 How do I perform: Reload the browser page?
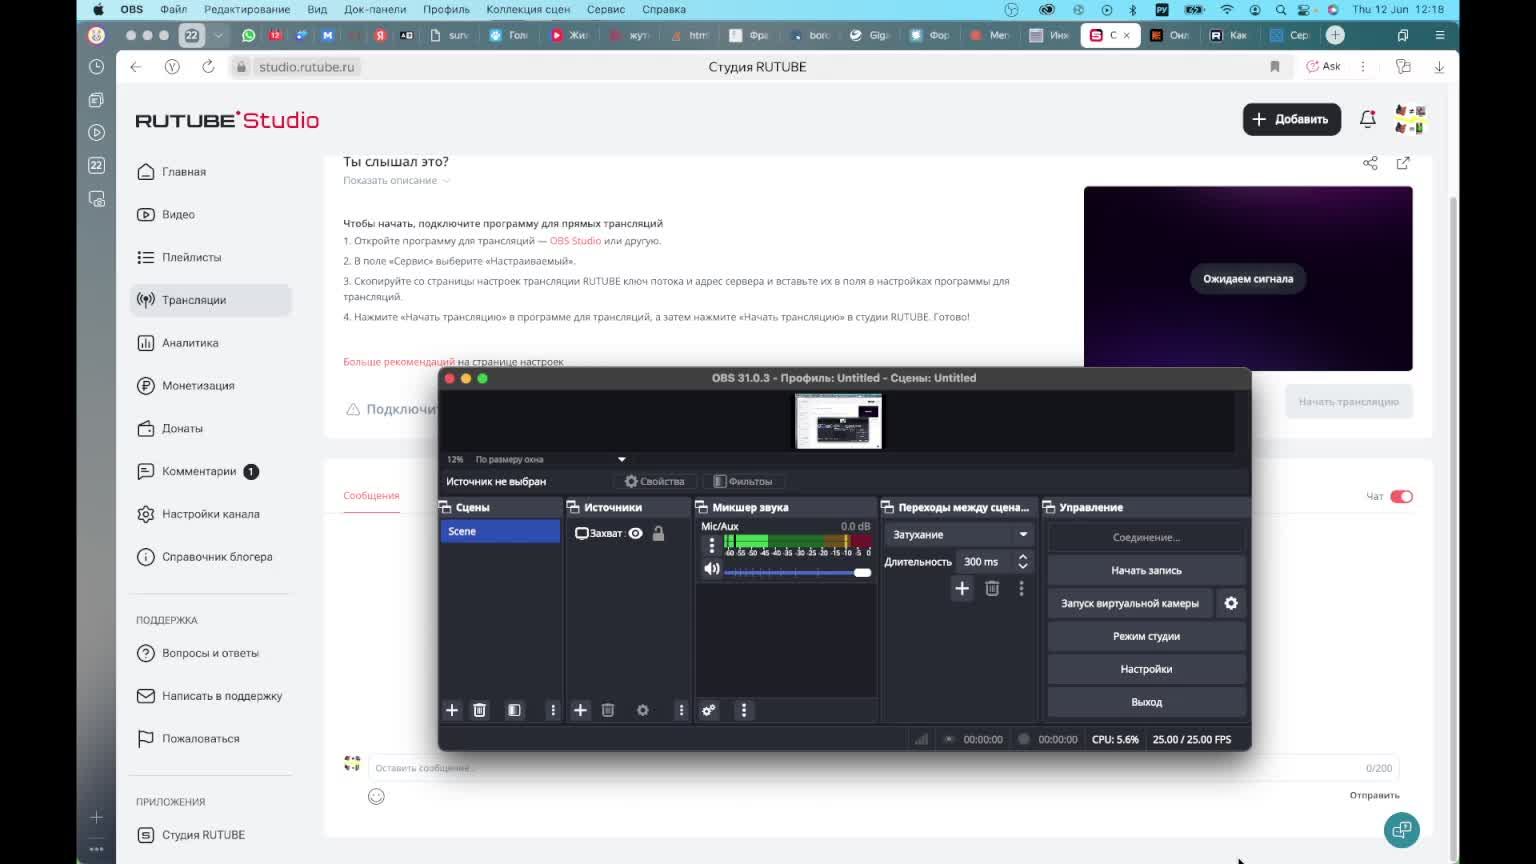[208, 67]
